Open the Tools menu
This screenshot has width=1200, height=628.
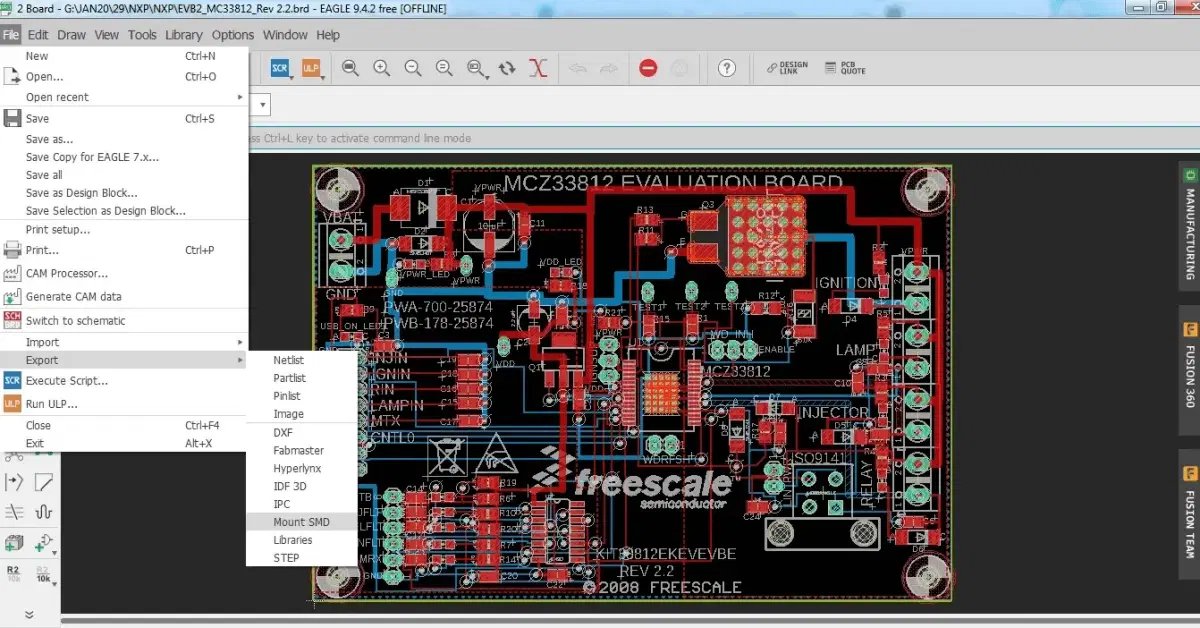142,34
